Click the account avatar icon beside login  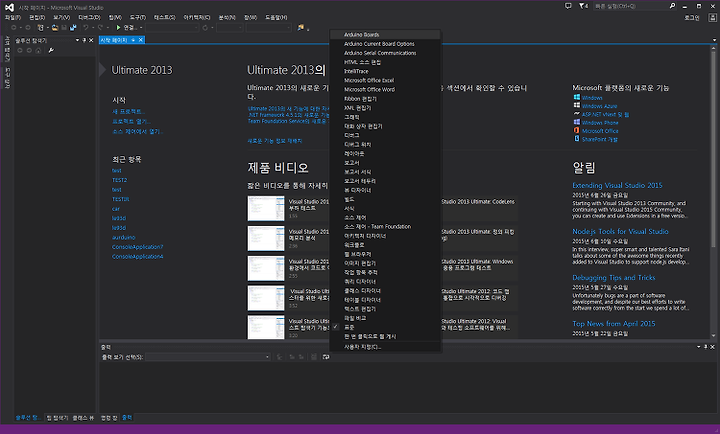[x=712, y=17]
